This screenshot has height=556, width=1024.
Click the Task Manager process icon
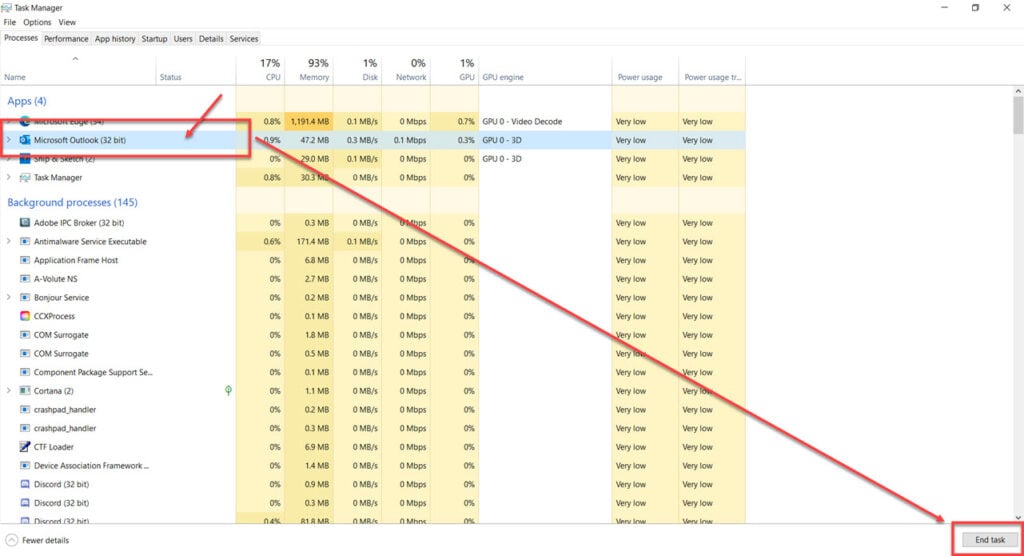tap(25, 178)
